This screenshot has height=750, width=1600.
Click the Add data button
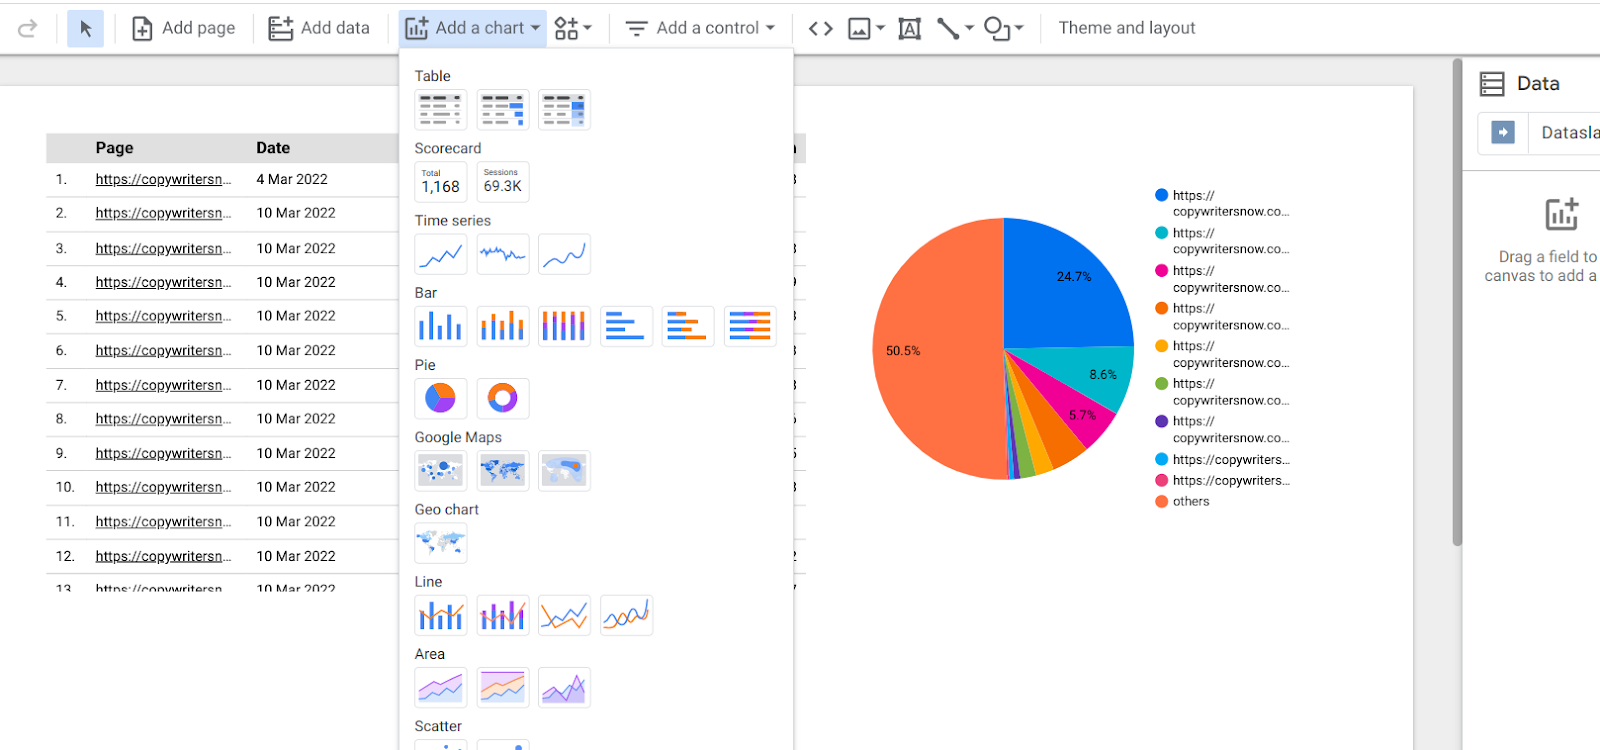[319, 28]
